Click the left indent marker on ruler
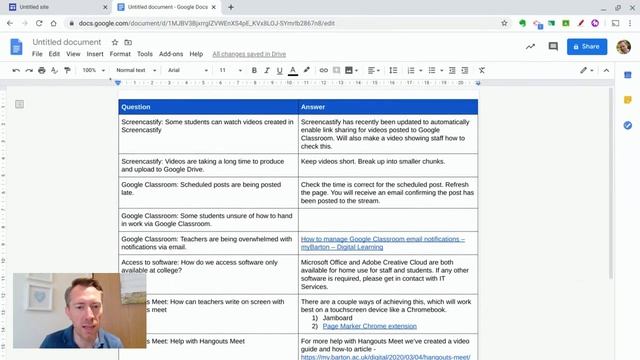Viewport: 640px width, 360px height. pos(118,83)
